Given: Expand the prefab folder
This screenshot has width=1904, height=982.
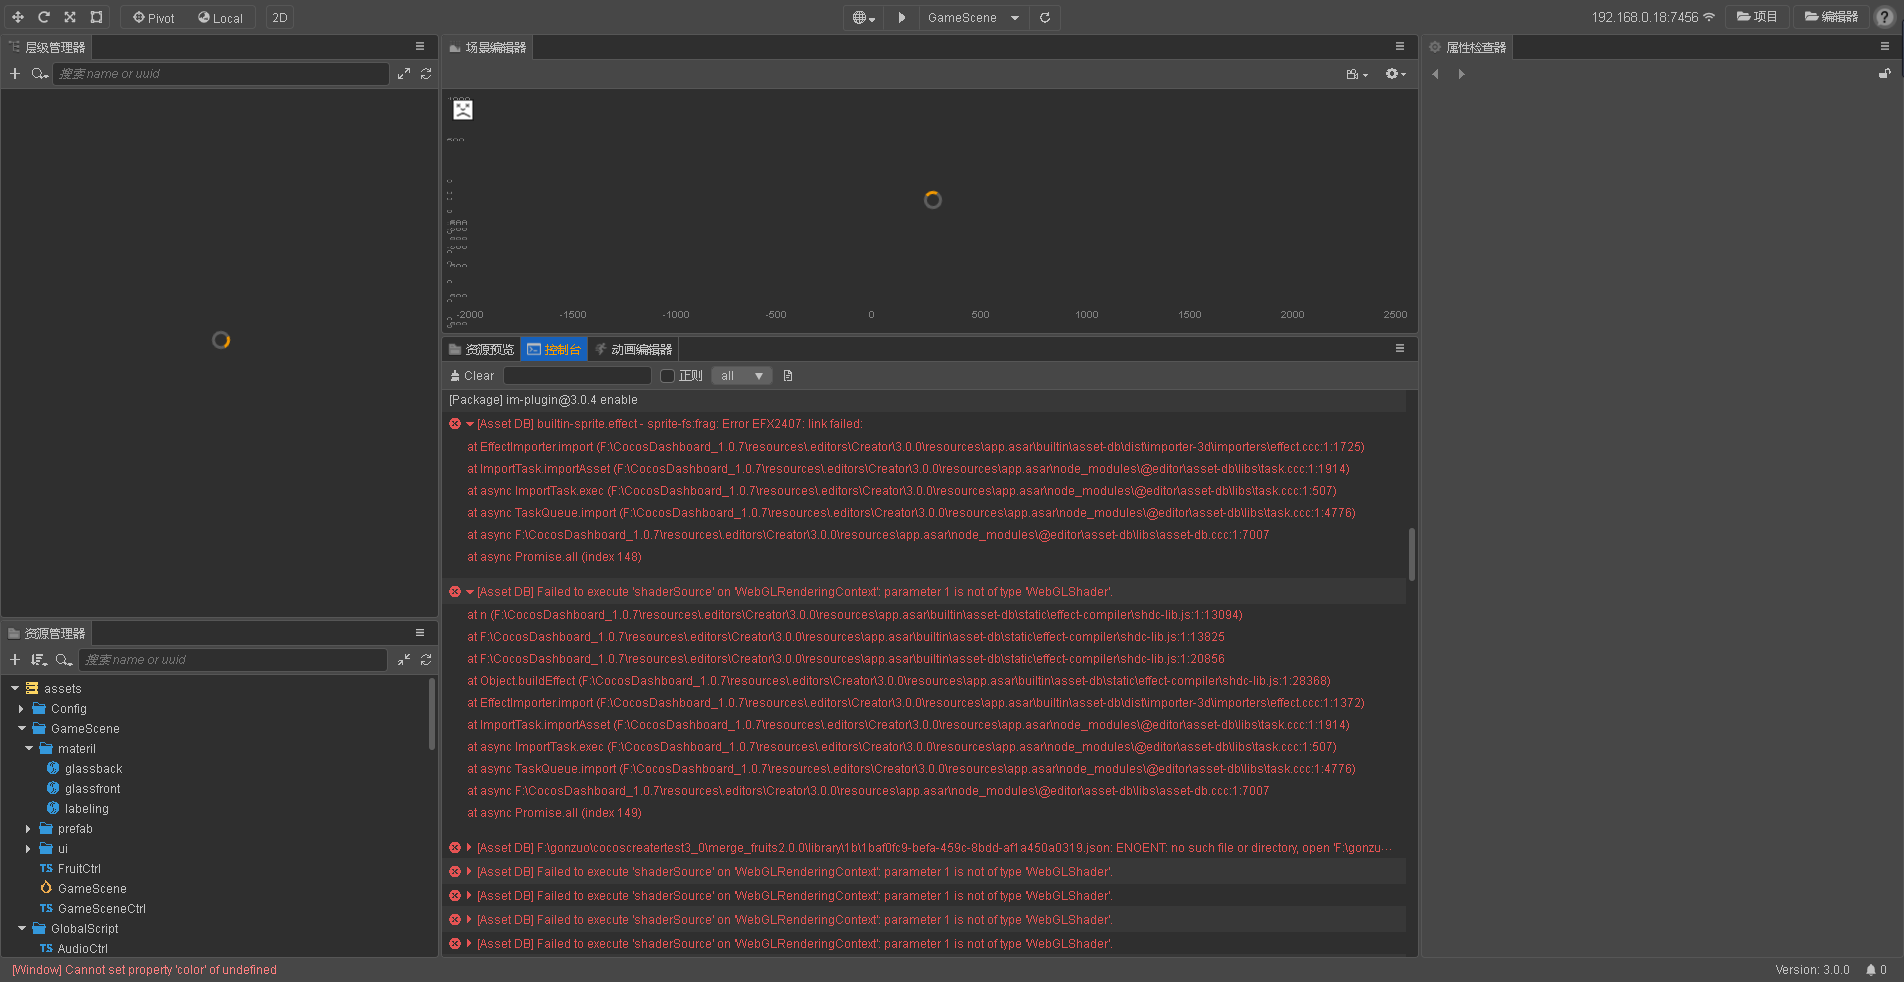Looking at the screenshot, I should [28, 829].
